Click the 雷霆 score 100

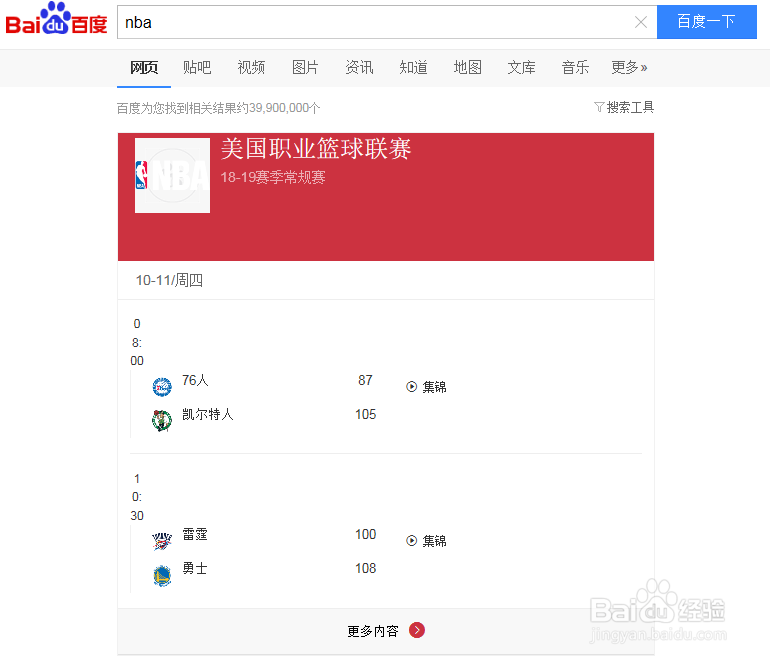click(366, 534)
